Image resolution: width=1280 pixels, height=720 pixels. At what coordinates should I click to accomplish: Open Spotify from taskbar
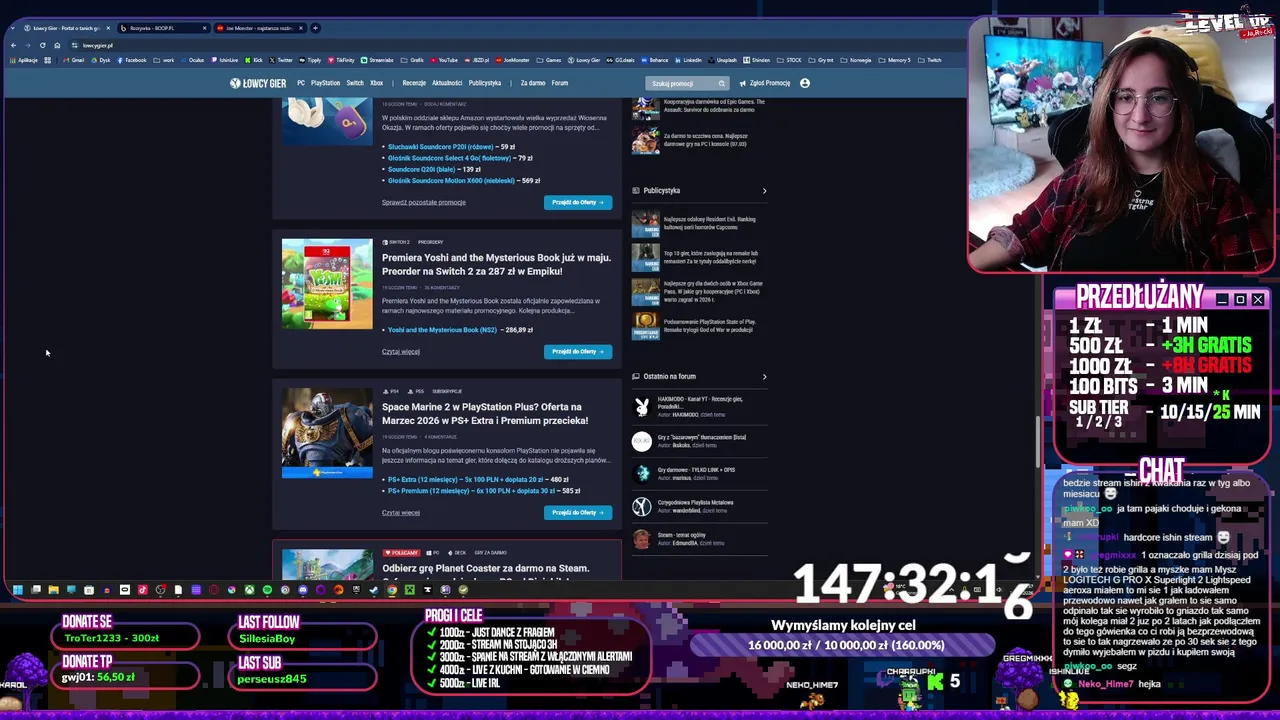[267, 590]
